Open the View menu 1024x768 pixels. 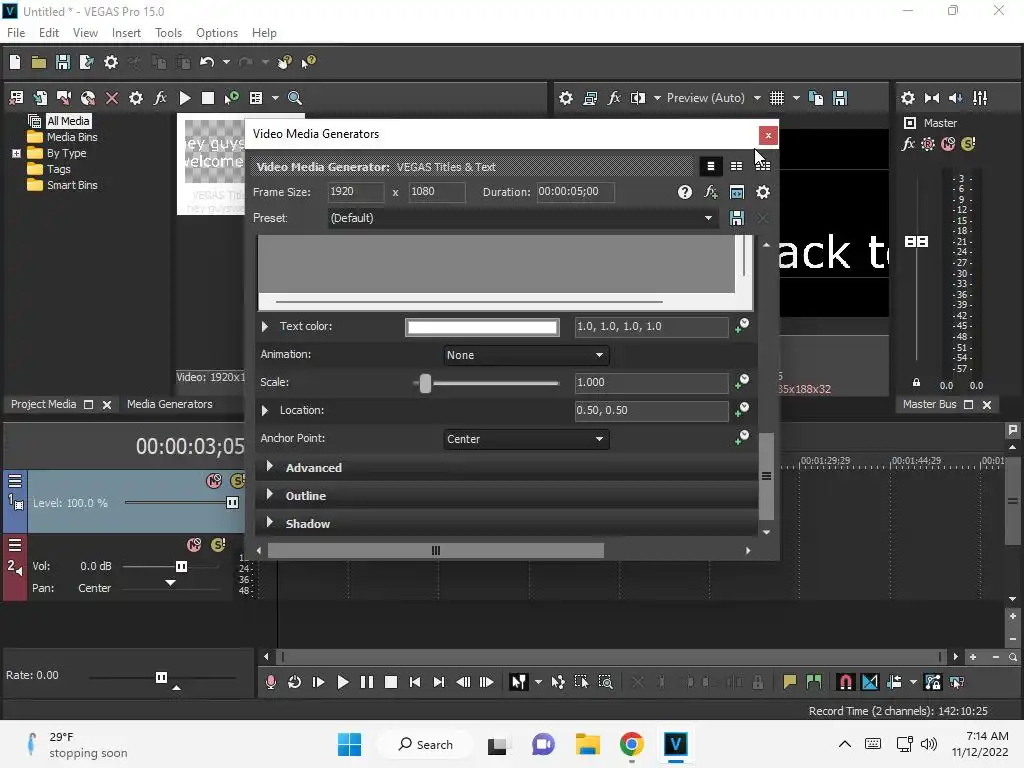point(85,33)
